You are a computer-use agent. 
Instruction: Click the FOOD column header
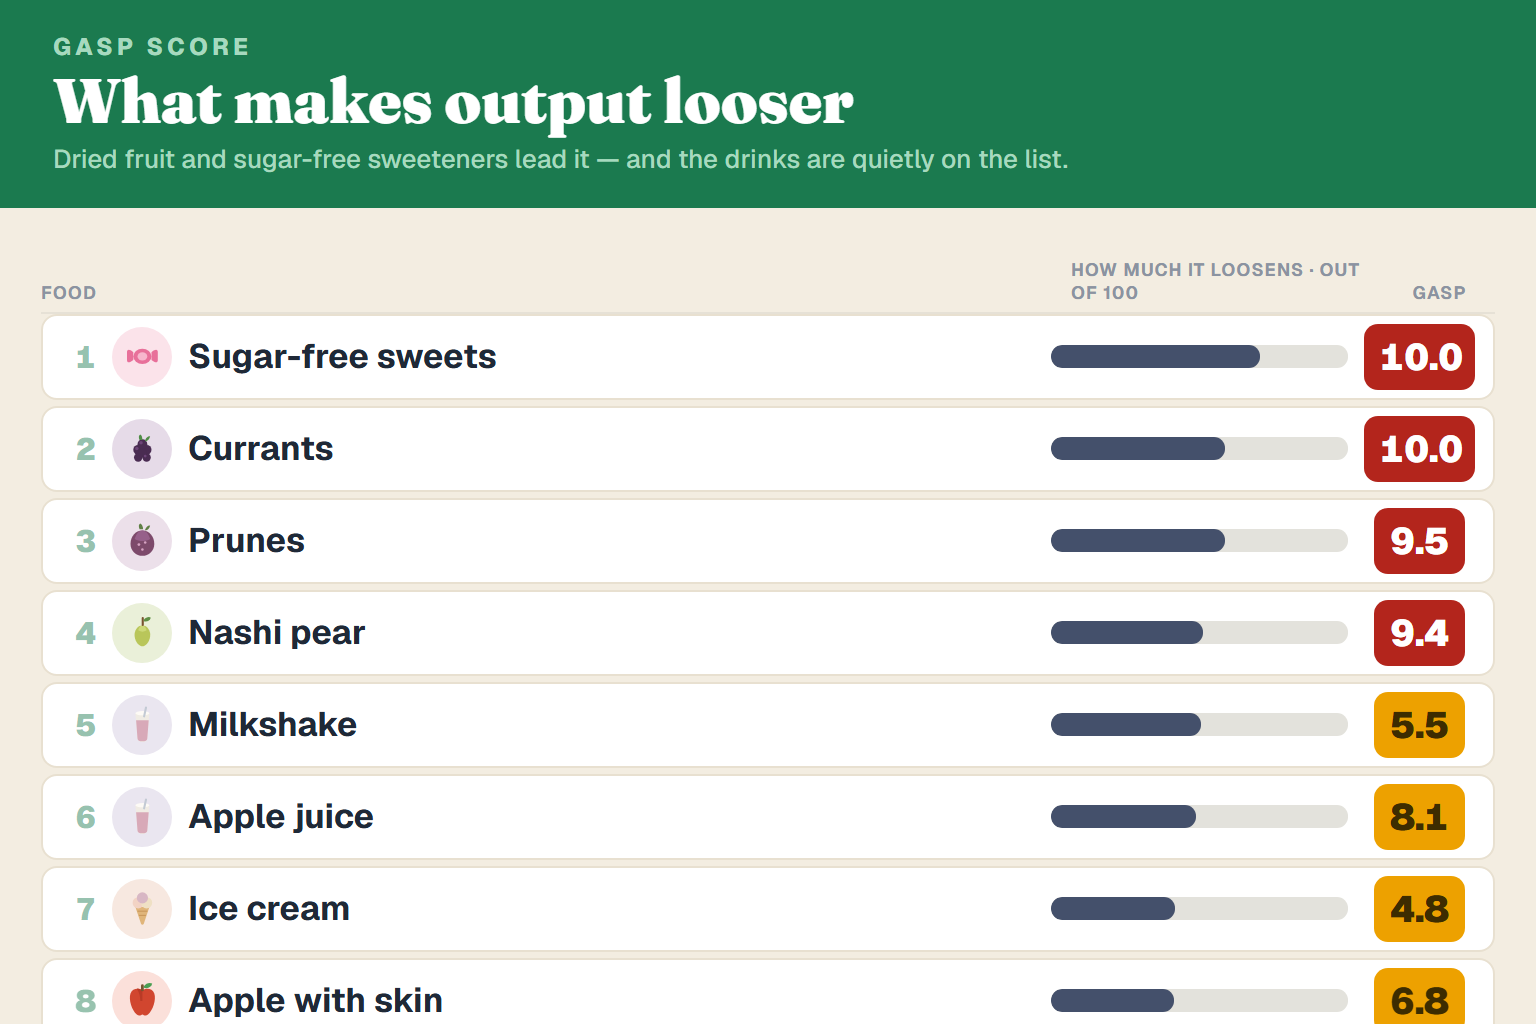point(69,293)
